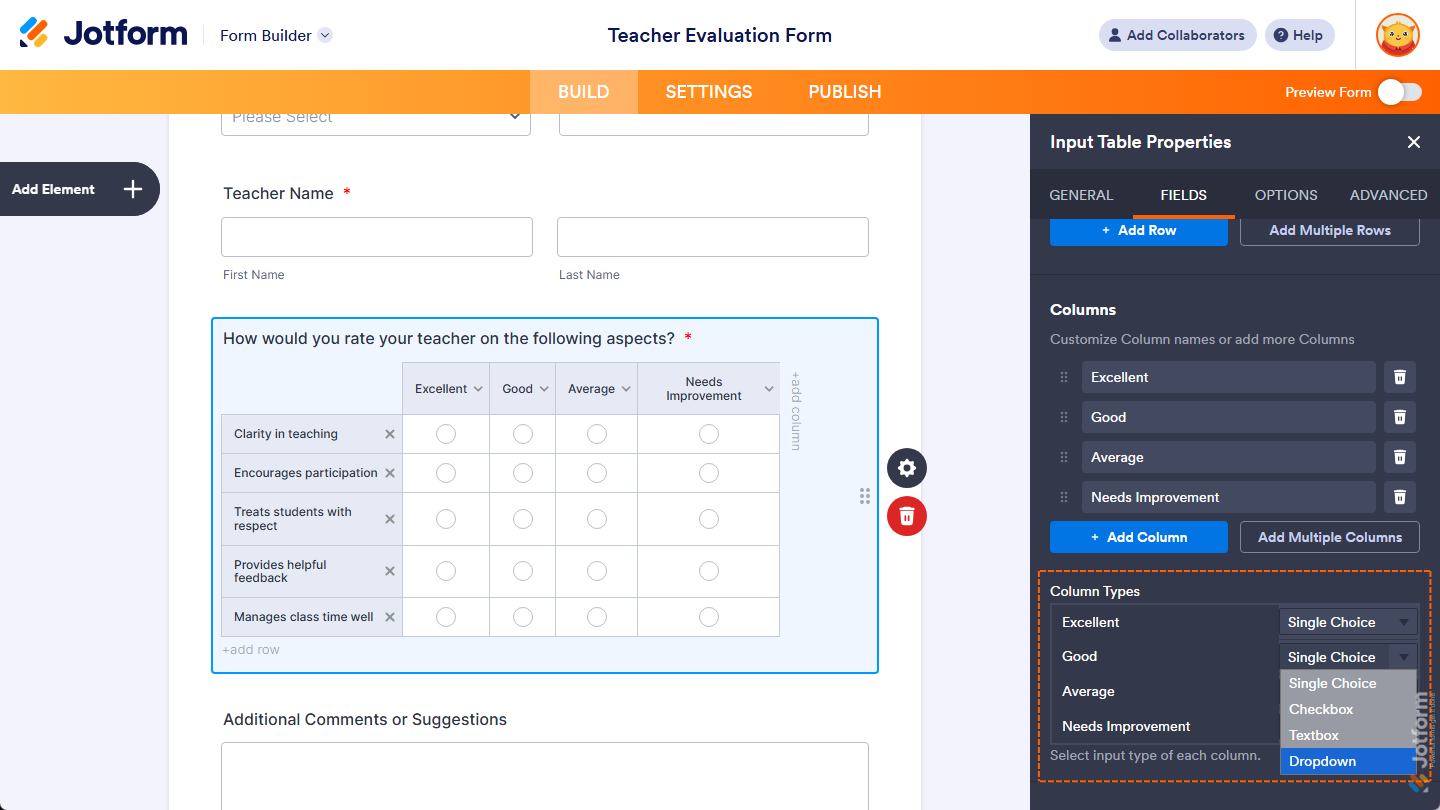Viewport: 1440px width, 810px height.
Task: Open the Please Select dropdown
Action: 376,119
